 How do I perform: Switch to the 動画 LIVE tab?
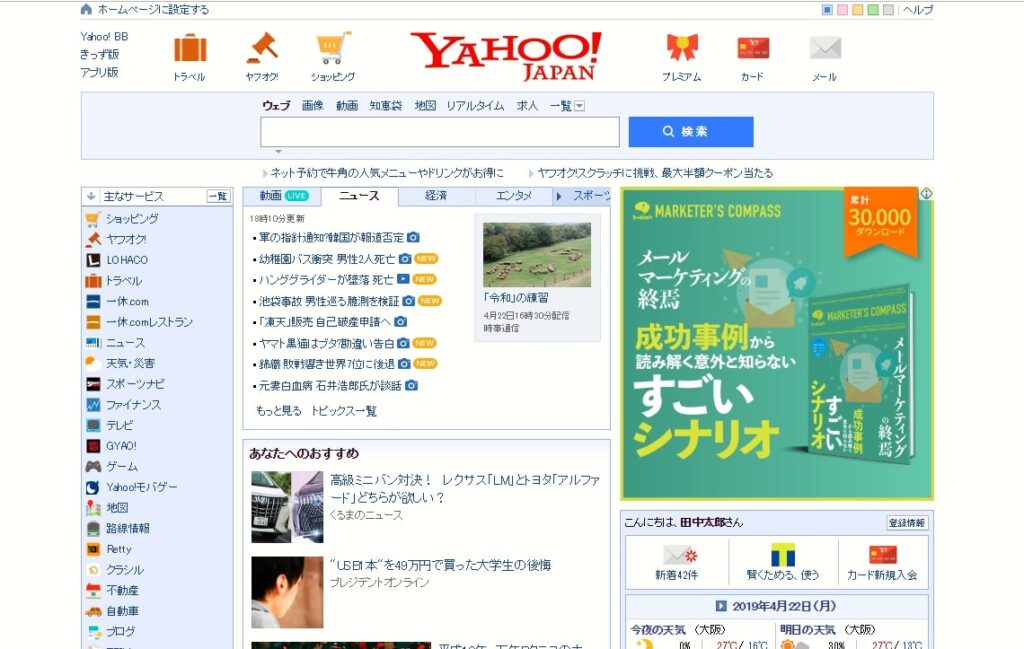click(283, 196)
